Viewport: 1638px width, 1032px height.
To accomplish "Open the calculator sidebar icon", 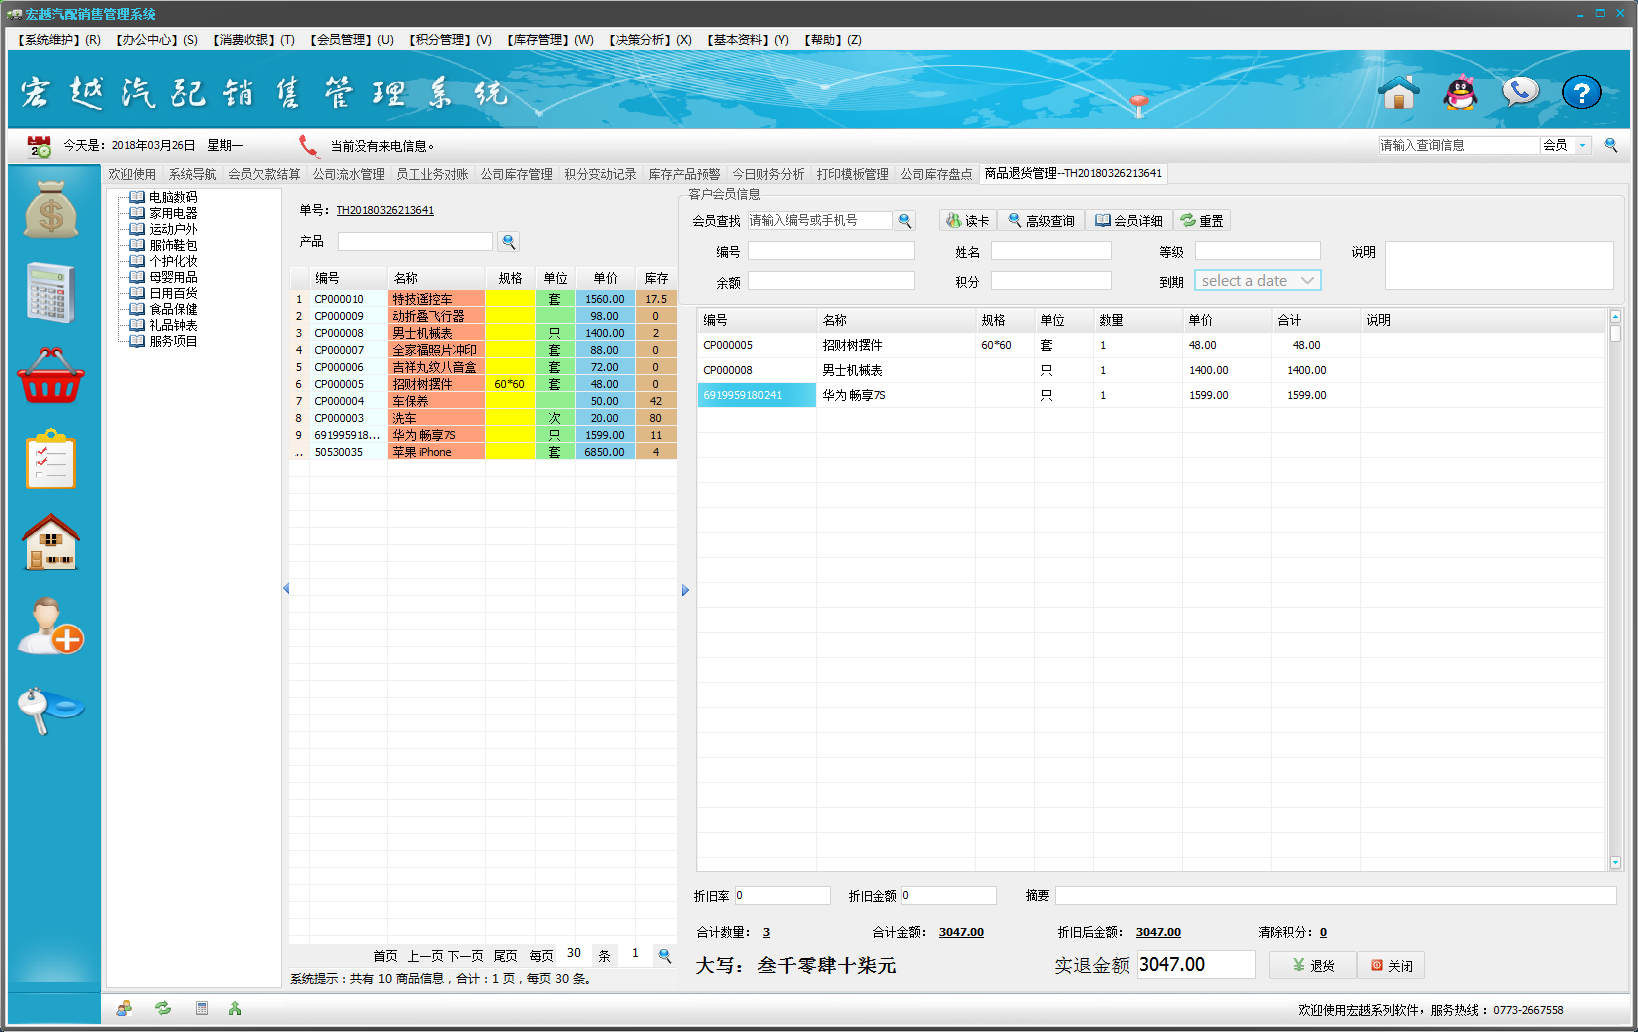I will 51,292.
